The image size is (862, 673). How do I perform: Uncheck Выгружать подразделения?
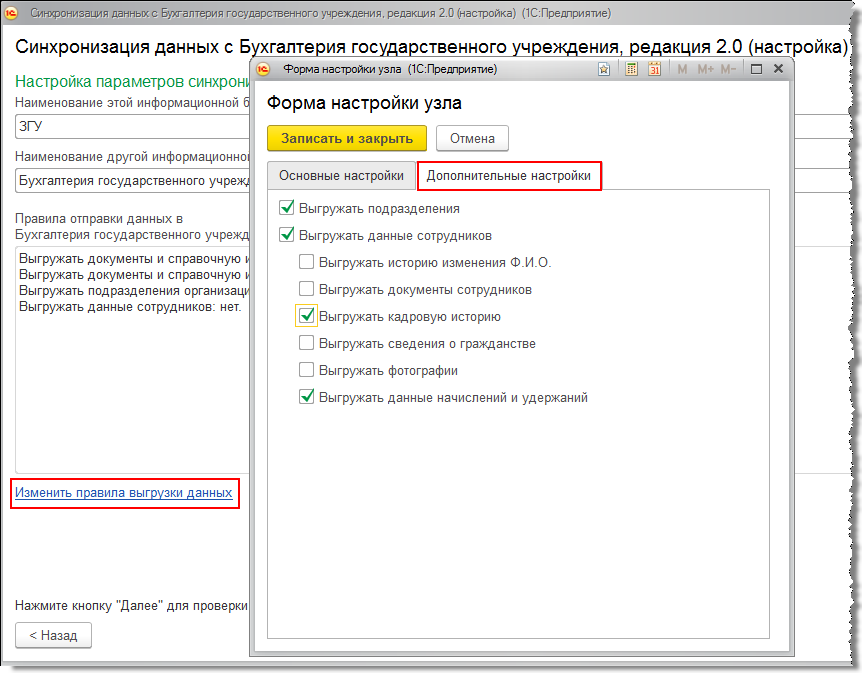[286, 208]
